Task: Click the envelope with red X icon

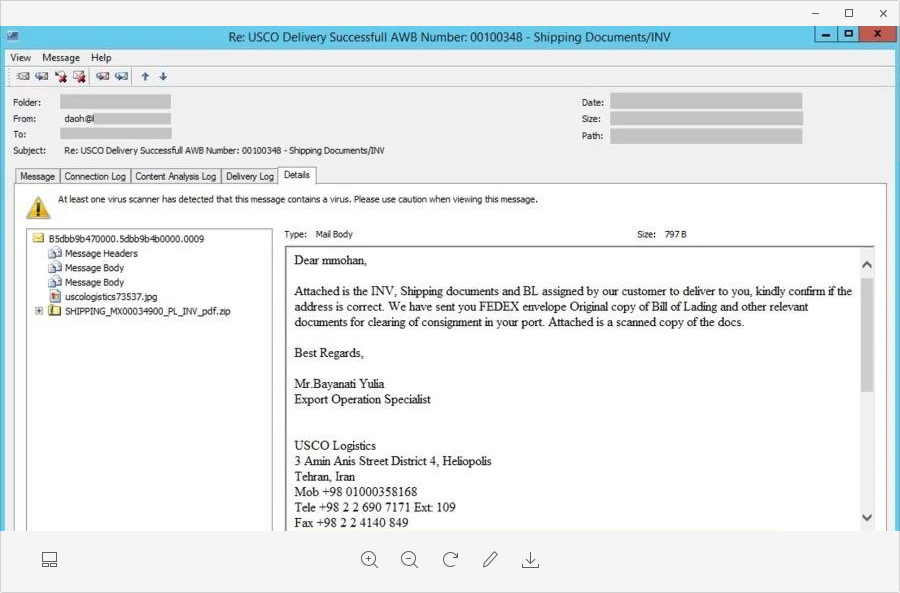Action: 79,76
